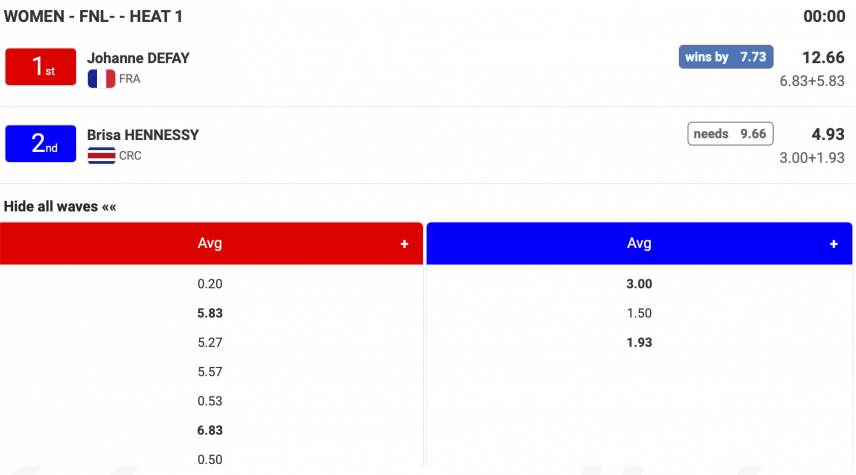Expand blue Avg column with plus icon
Image resolution: width=856 pixels, height=475 pixels.
(833, 244)
